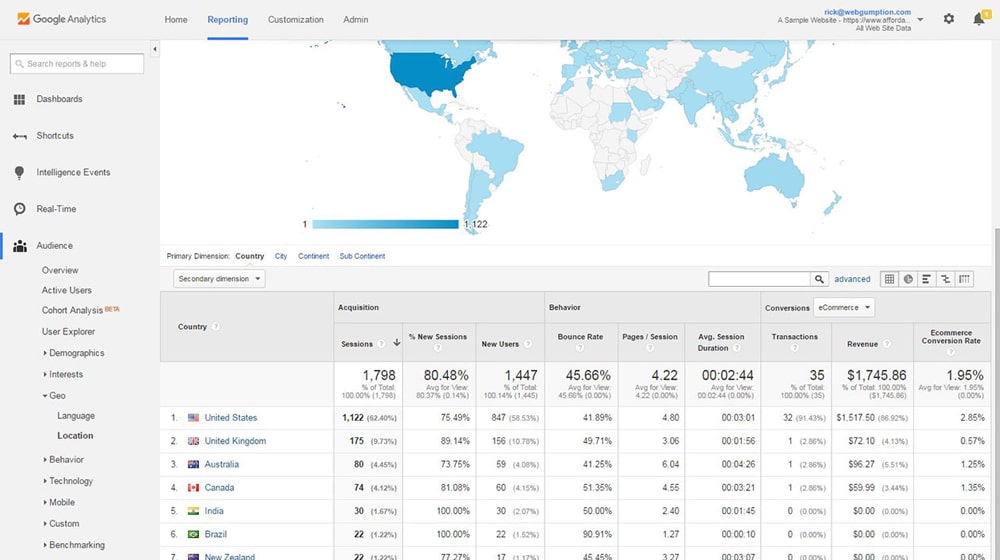Screen dimensions: 1000x560
Task: Collapse the Geo section in the sidebar
Action: [x=56, y=395]
